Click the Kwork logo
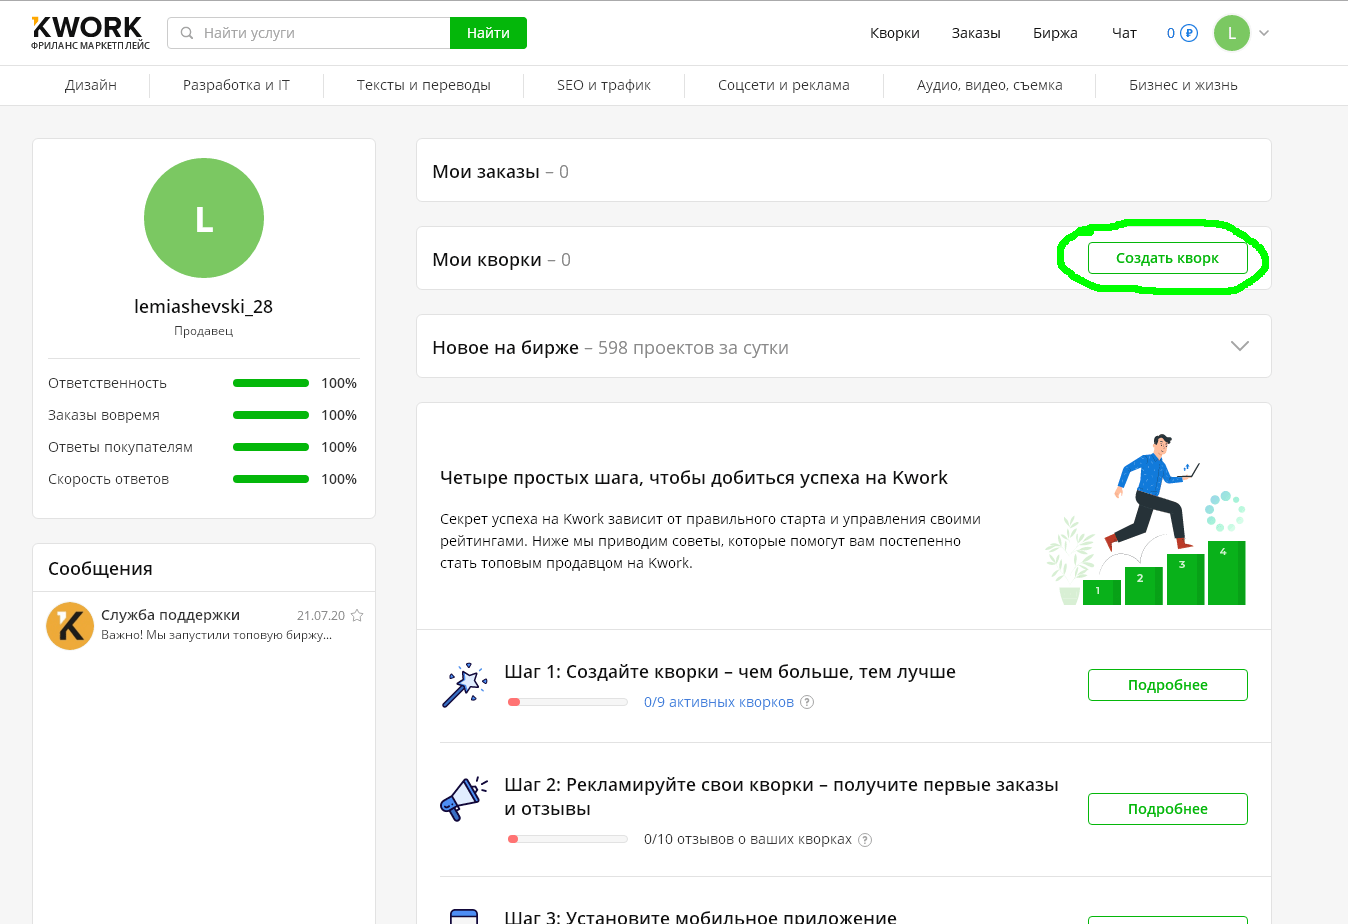The width and height of the screenshot is (1348, 924). (90, 32)
